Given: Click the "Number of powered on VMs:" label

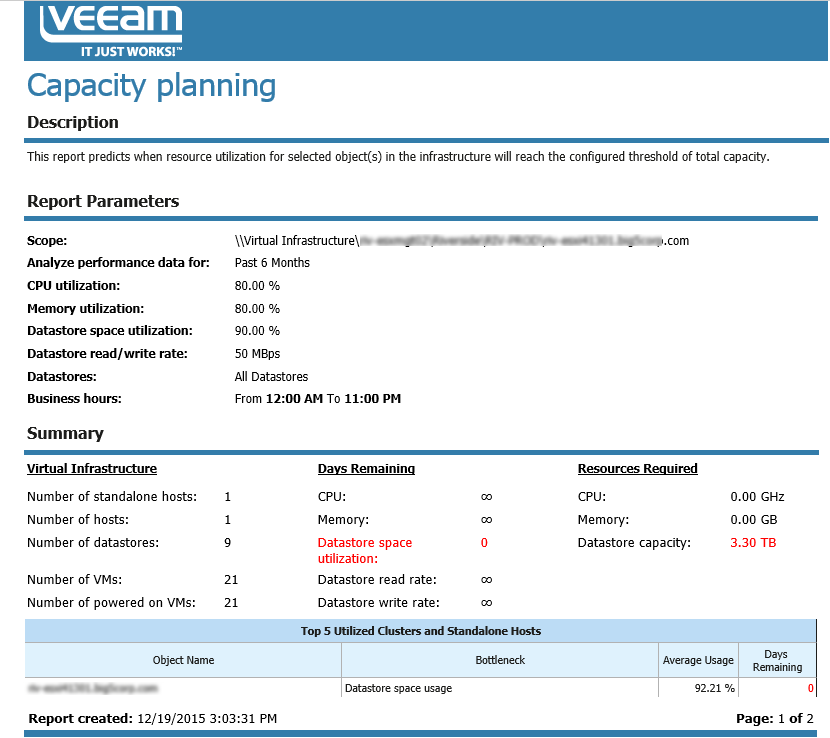Looking at the screenshot, I should point(111,603).
